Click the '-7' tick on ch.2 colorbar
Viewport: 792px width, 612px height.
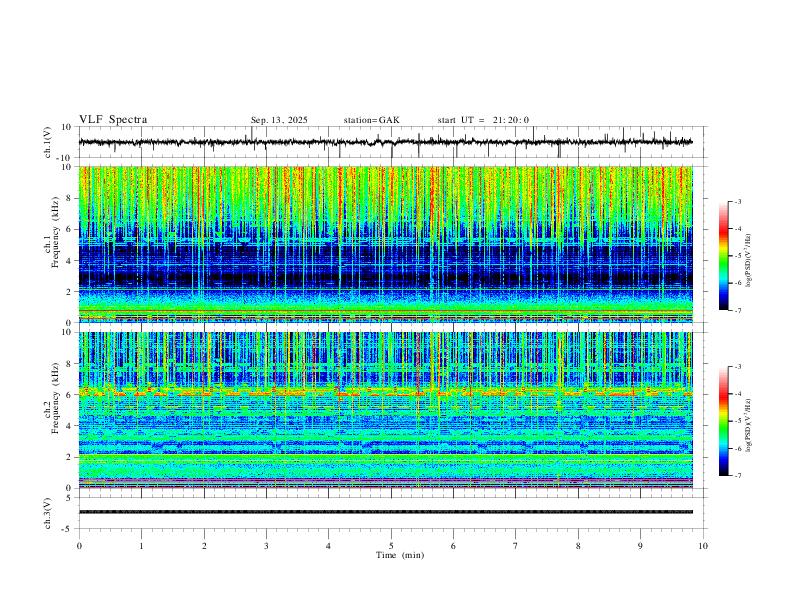(737, 475)
